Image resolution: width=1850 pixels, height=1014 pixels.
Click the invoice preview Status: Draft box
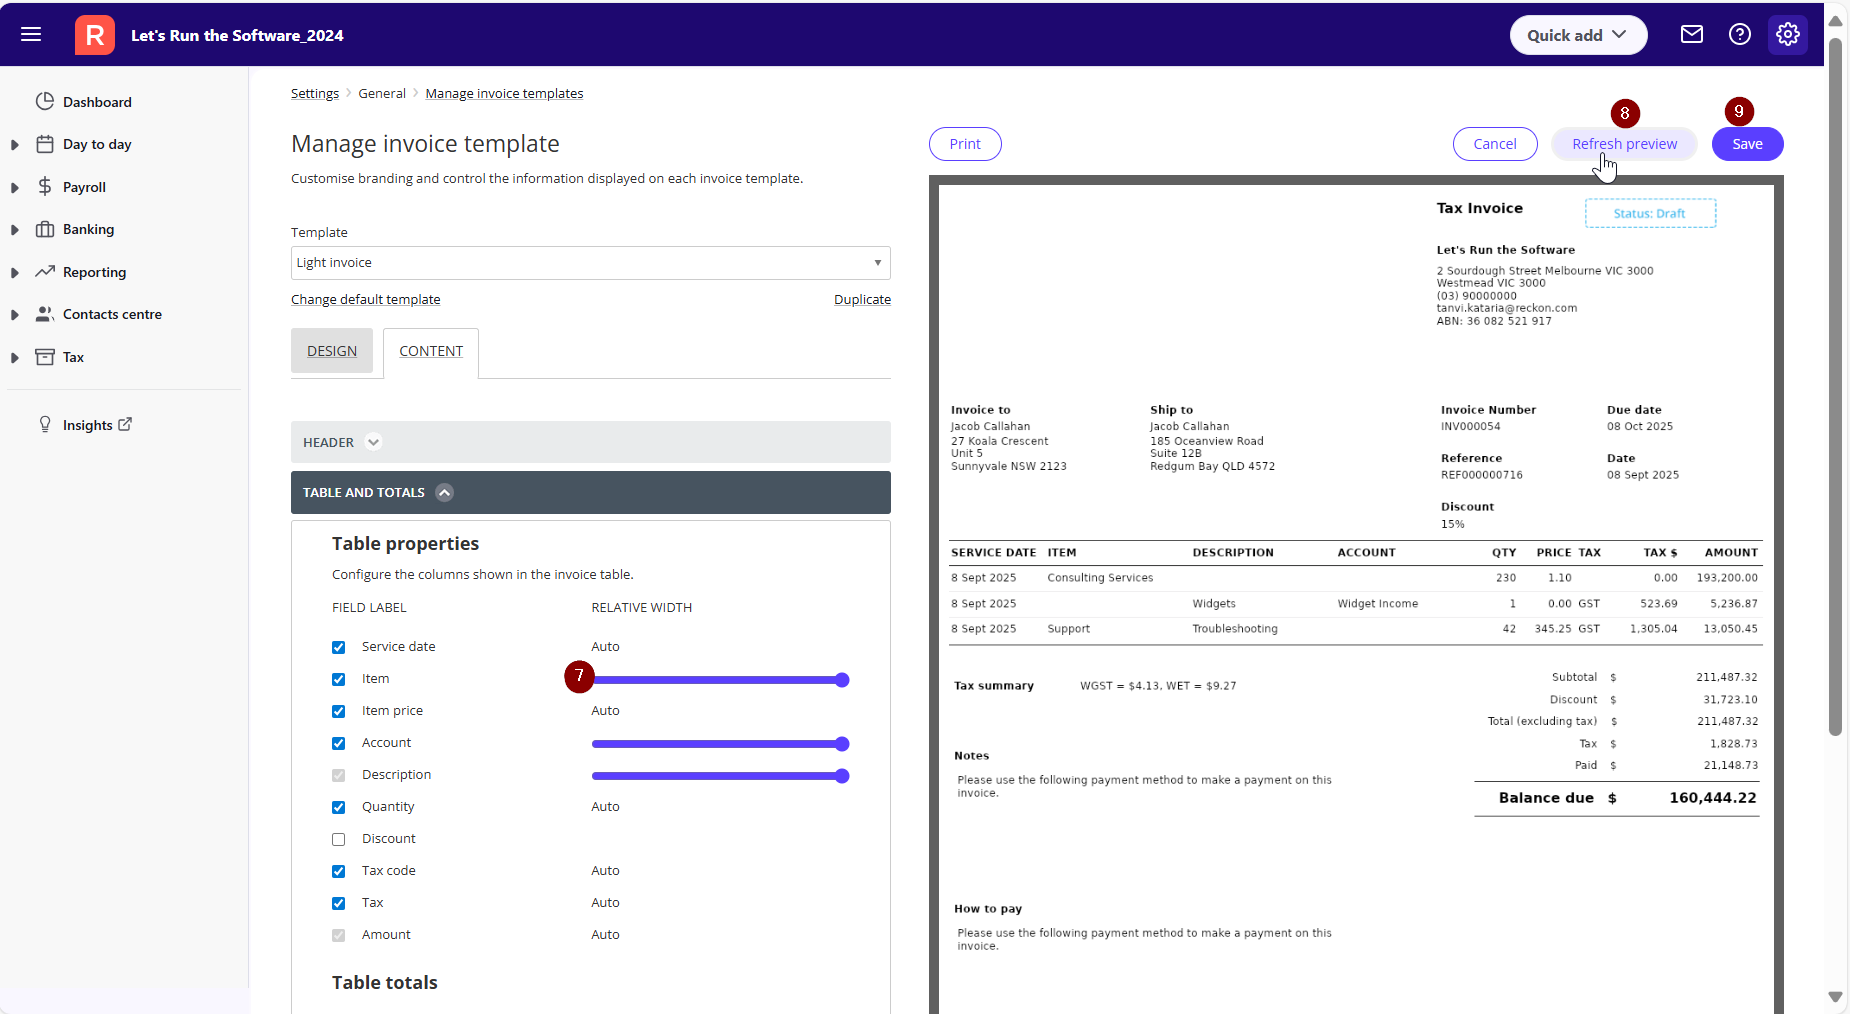click(x=1650, y=213)
